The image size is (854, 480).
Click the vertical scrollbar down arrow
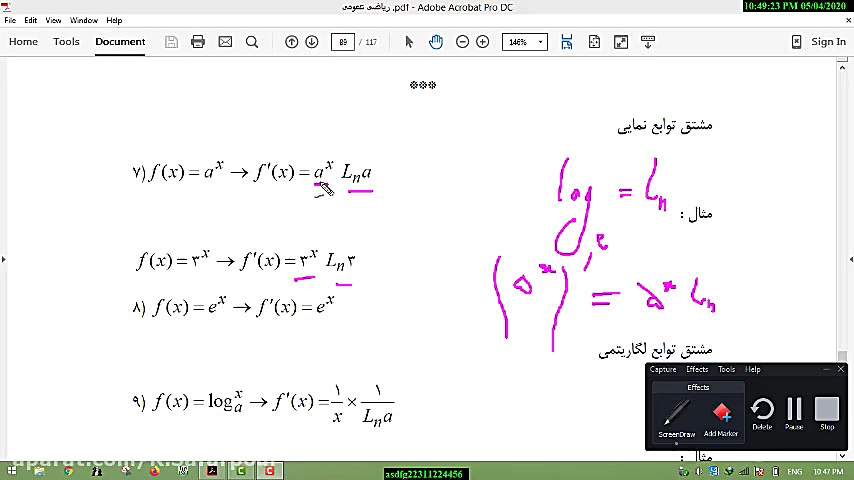coord(842,456)
